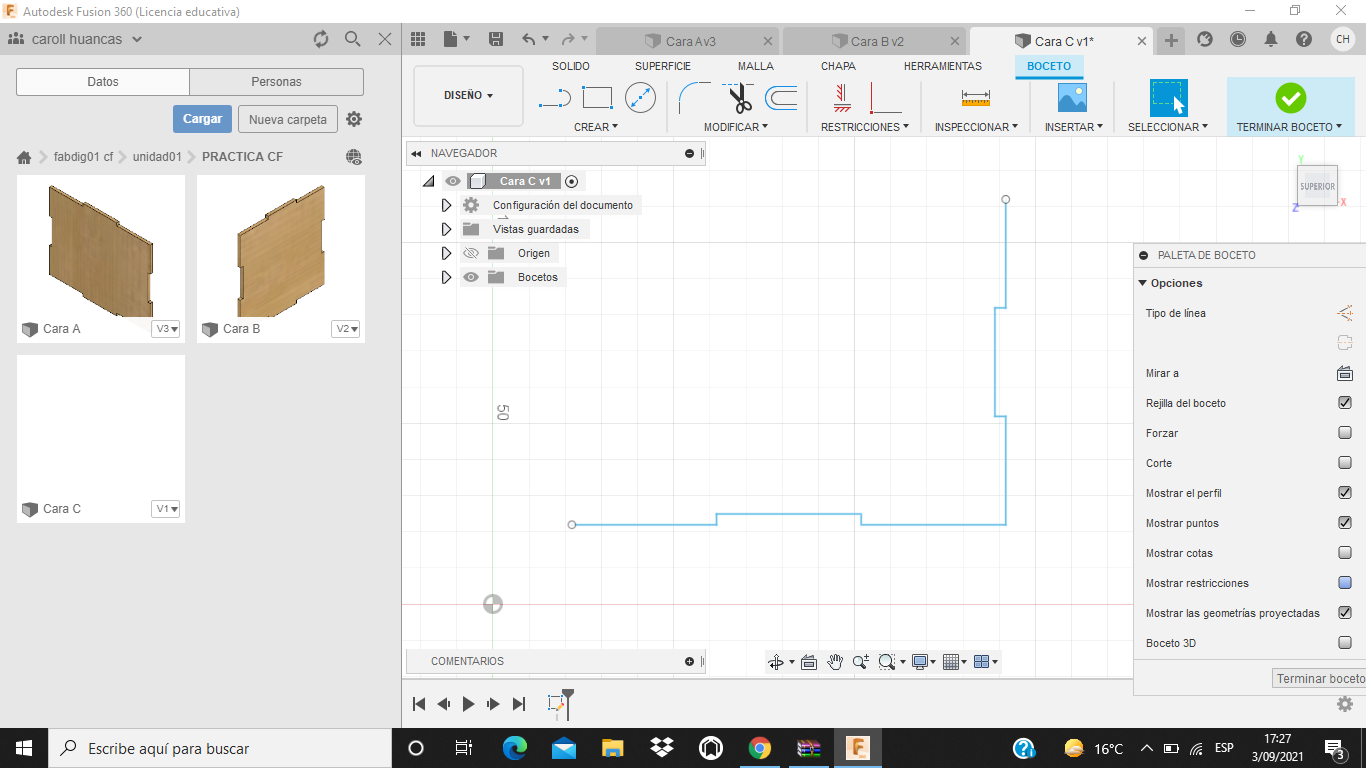Screen dimensions: 1366x768
Task: Open job status clock icon
Action: (1238, 39)
